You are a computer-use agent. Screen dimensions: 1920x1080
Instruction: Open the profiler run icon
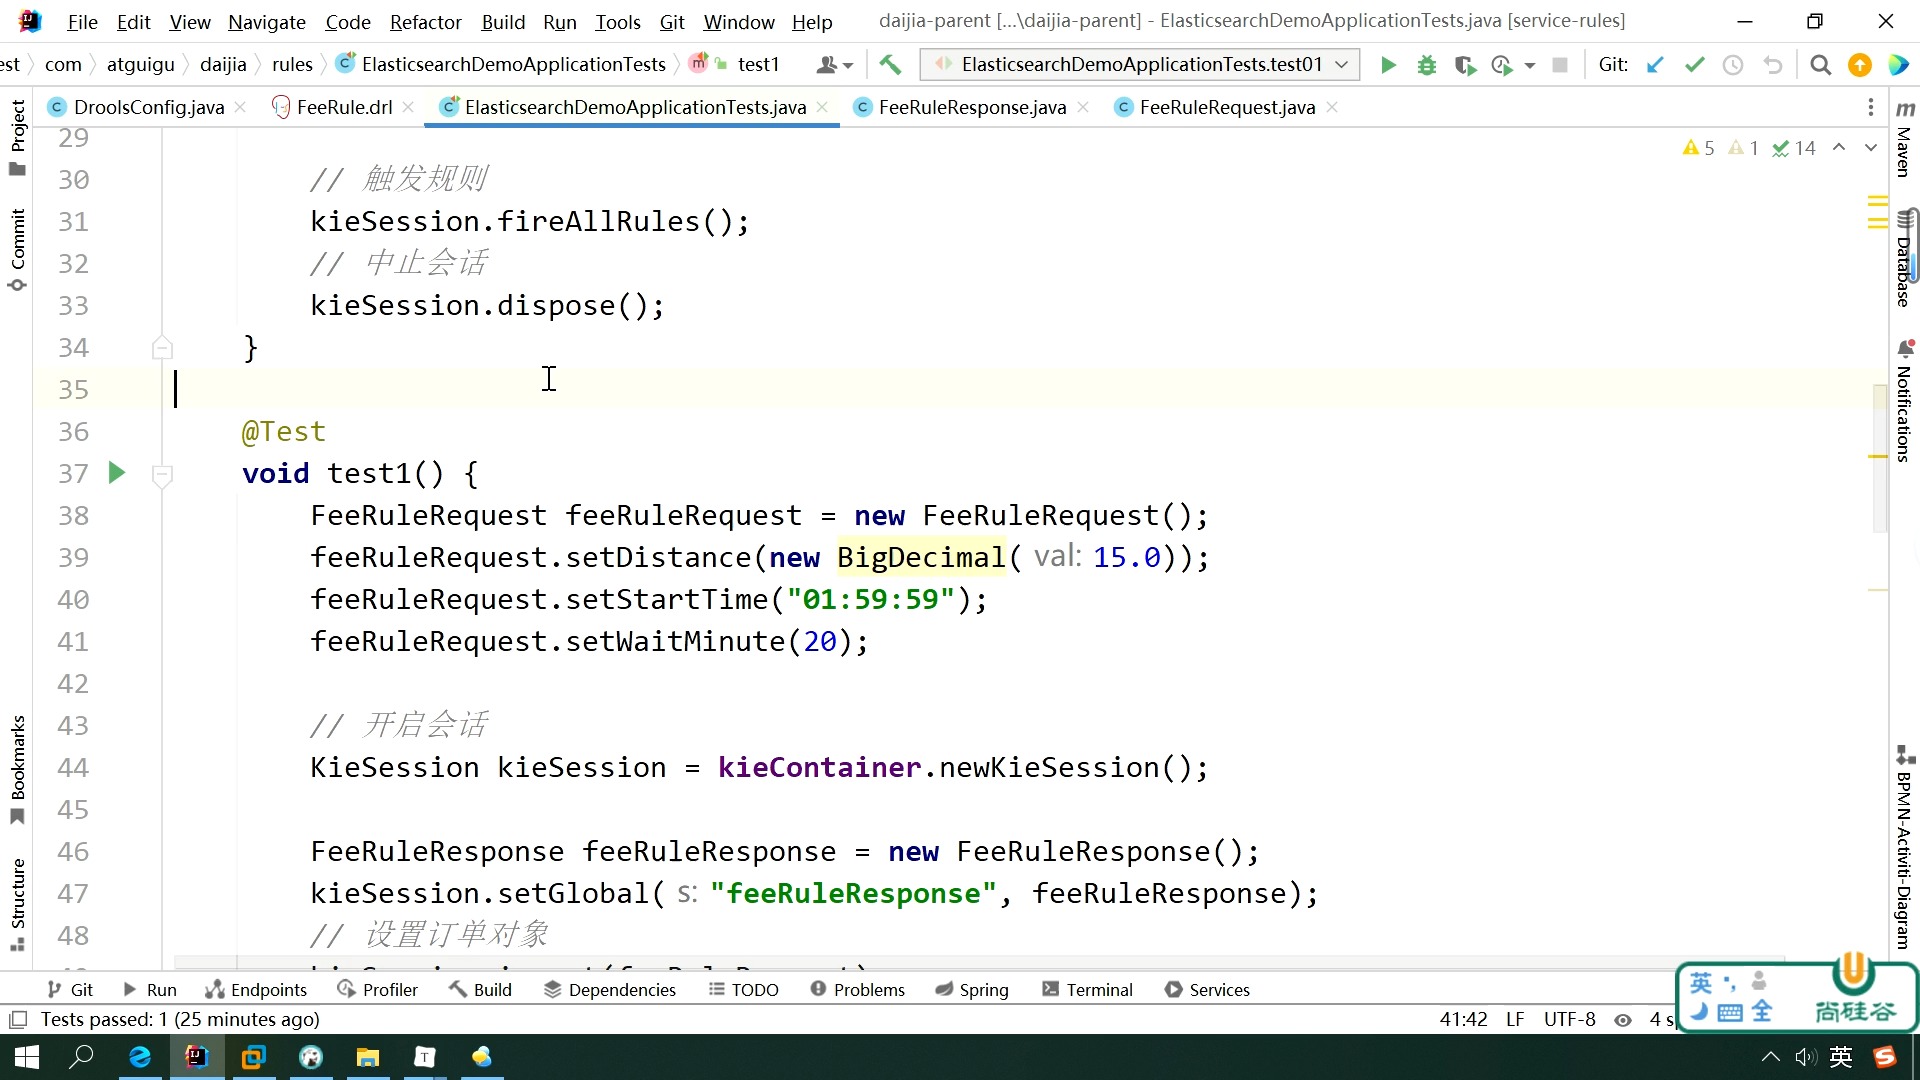point(1501,65)
